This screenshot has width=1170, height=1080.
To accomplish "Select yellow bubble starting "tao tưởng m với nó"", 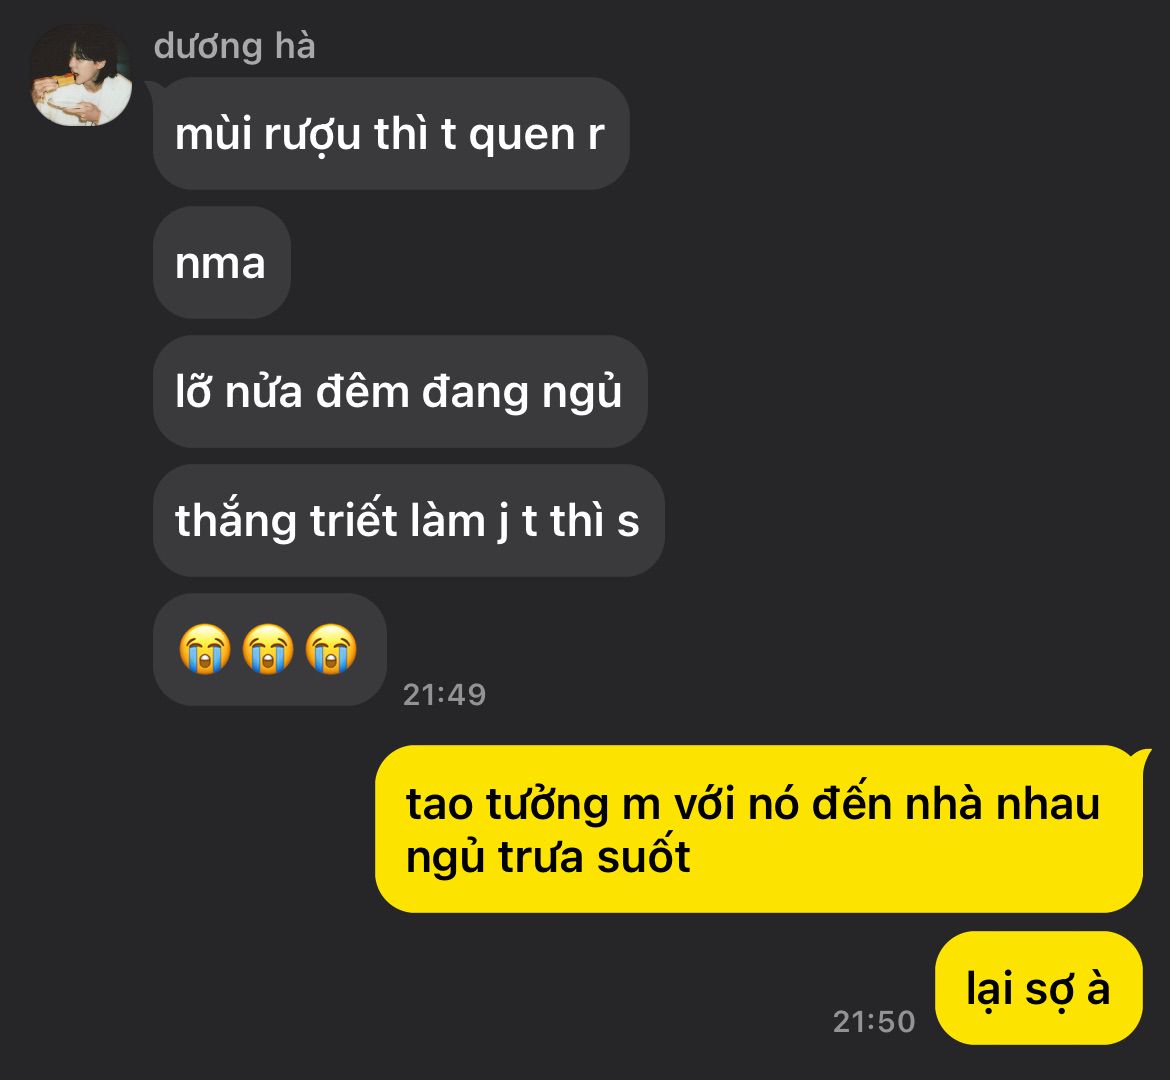I will coord(759,829).
